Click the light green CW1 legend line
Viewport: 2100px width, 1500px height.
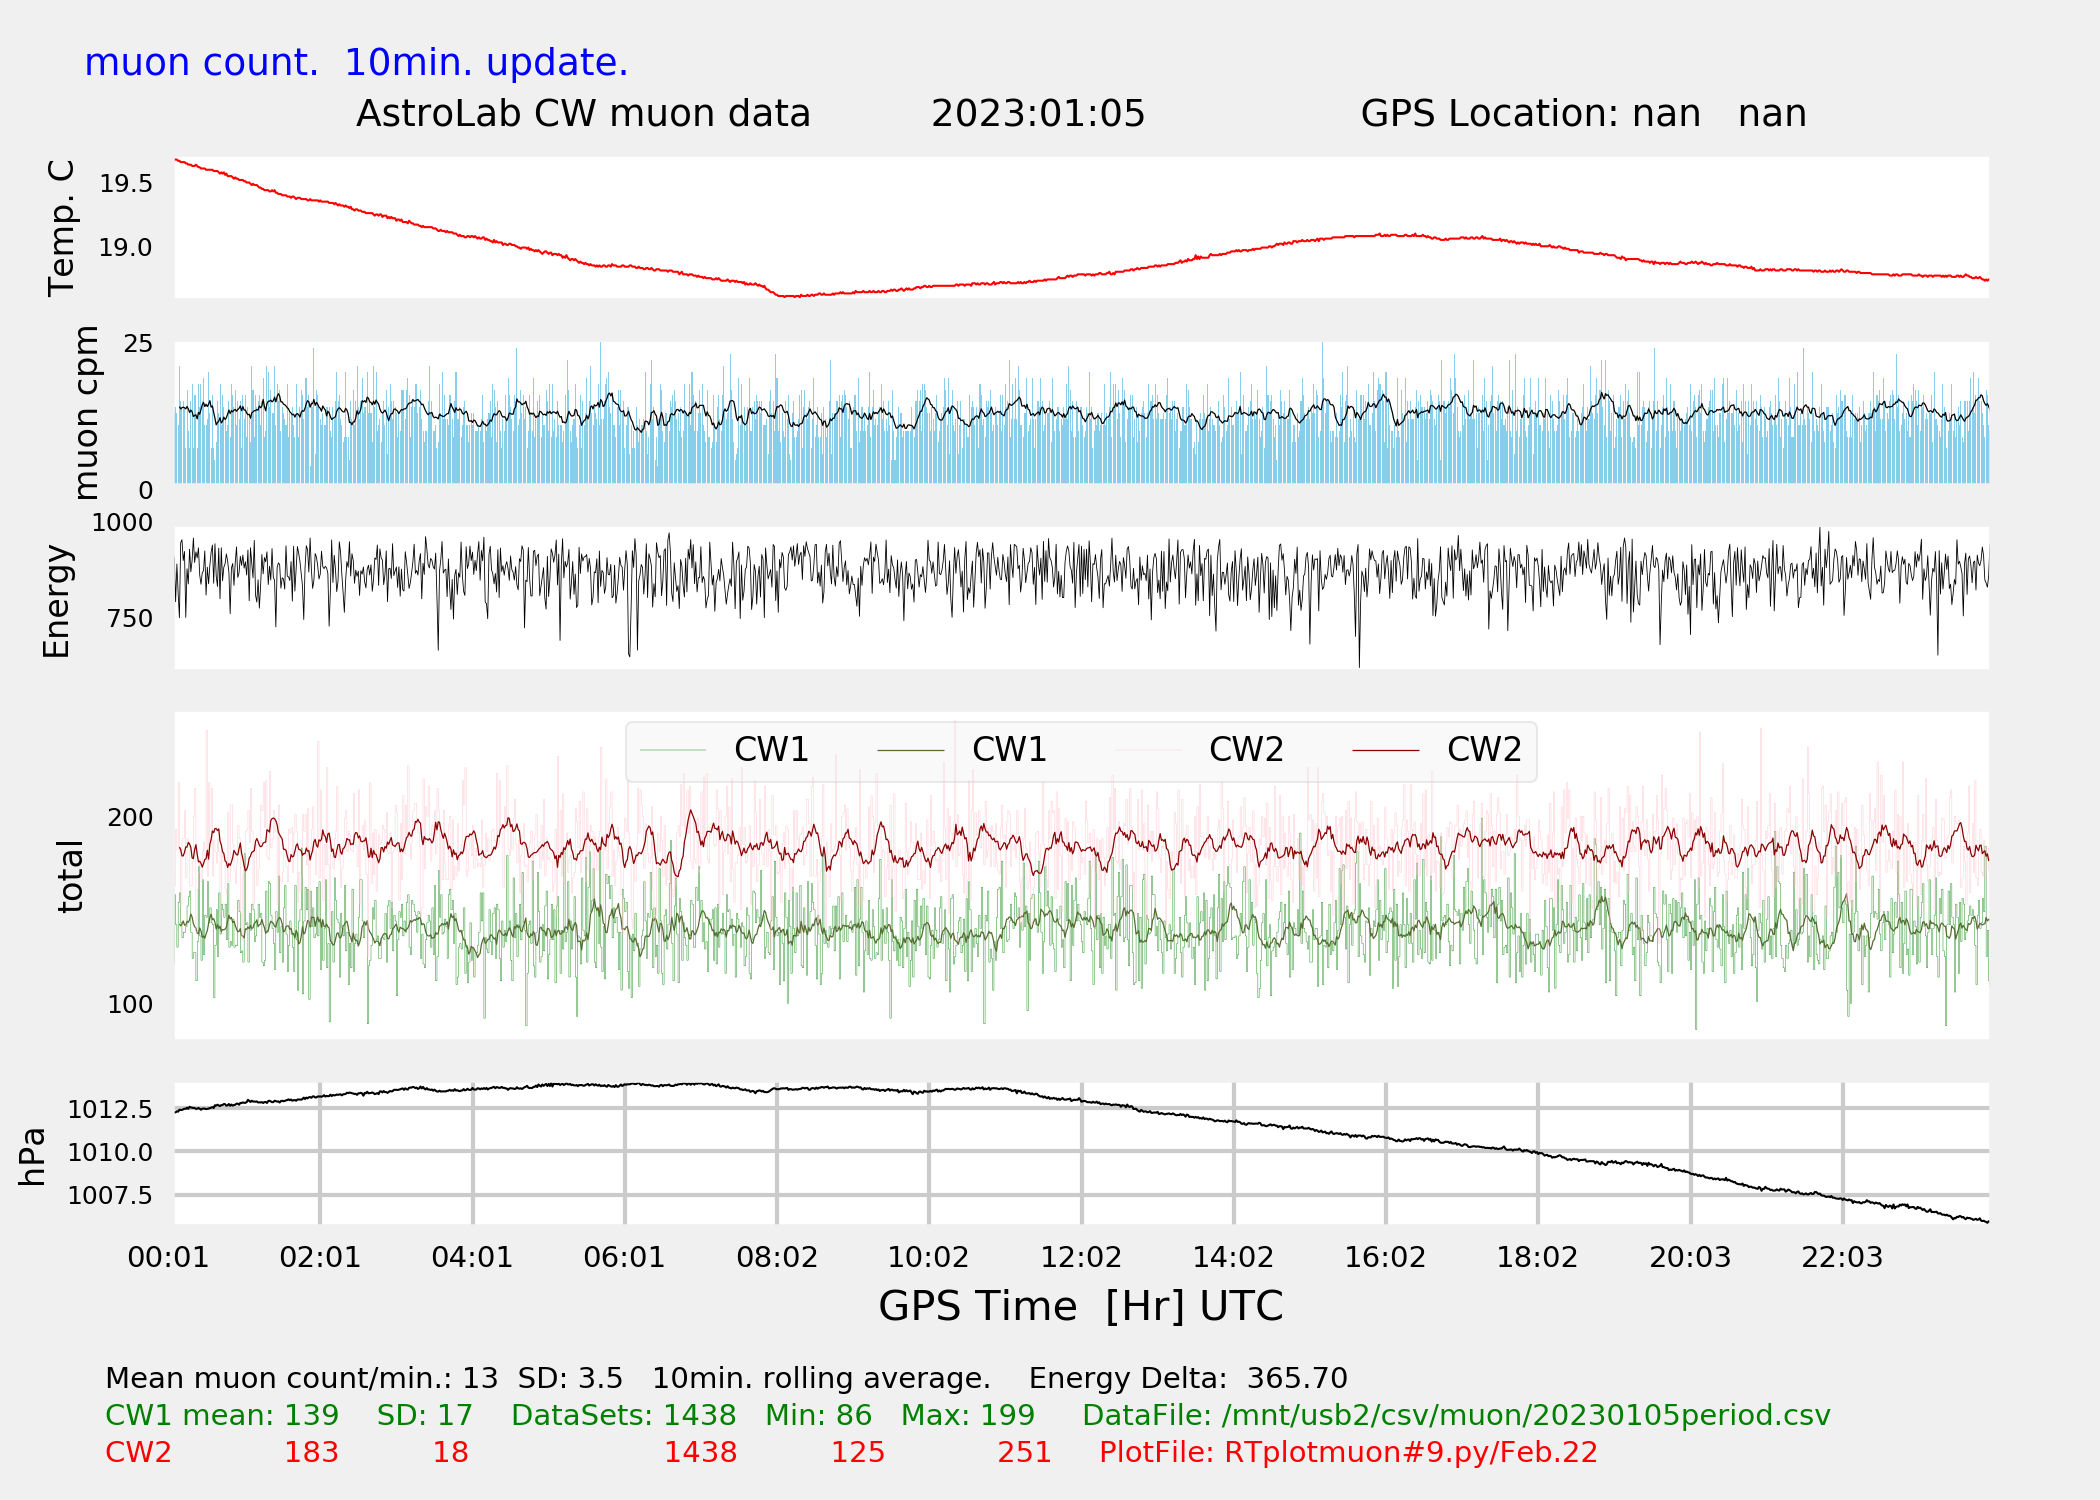click(x=673, y=750)
